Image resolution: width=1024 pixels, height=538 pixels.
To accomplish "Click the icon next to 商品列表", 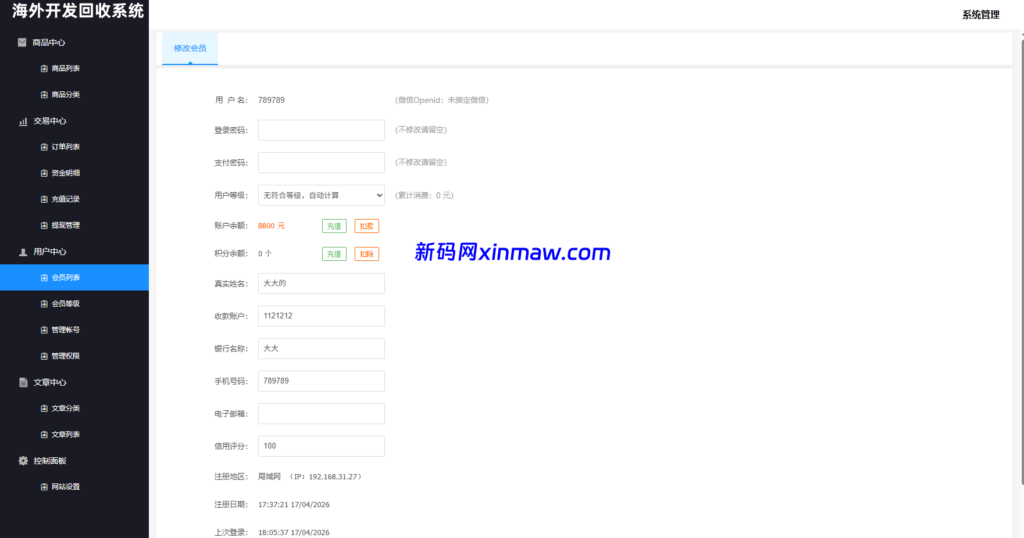I will coord(44,69).
